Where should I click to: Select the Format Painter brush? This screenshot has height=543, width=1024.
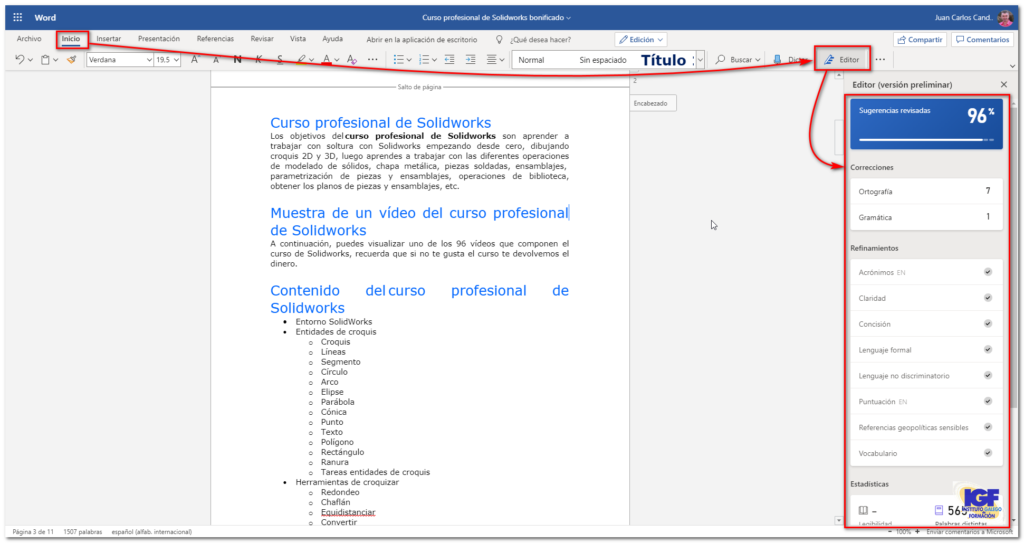(x=72, y=59)
